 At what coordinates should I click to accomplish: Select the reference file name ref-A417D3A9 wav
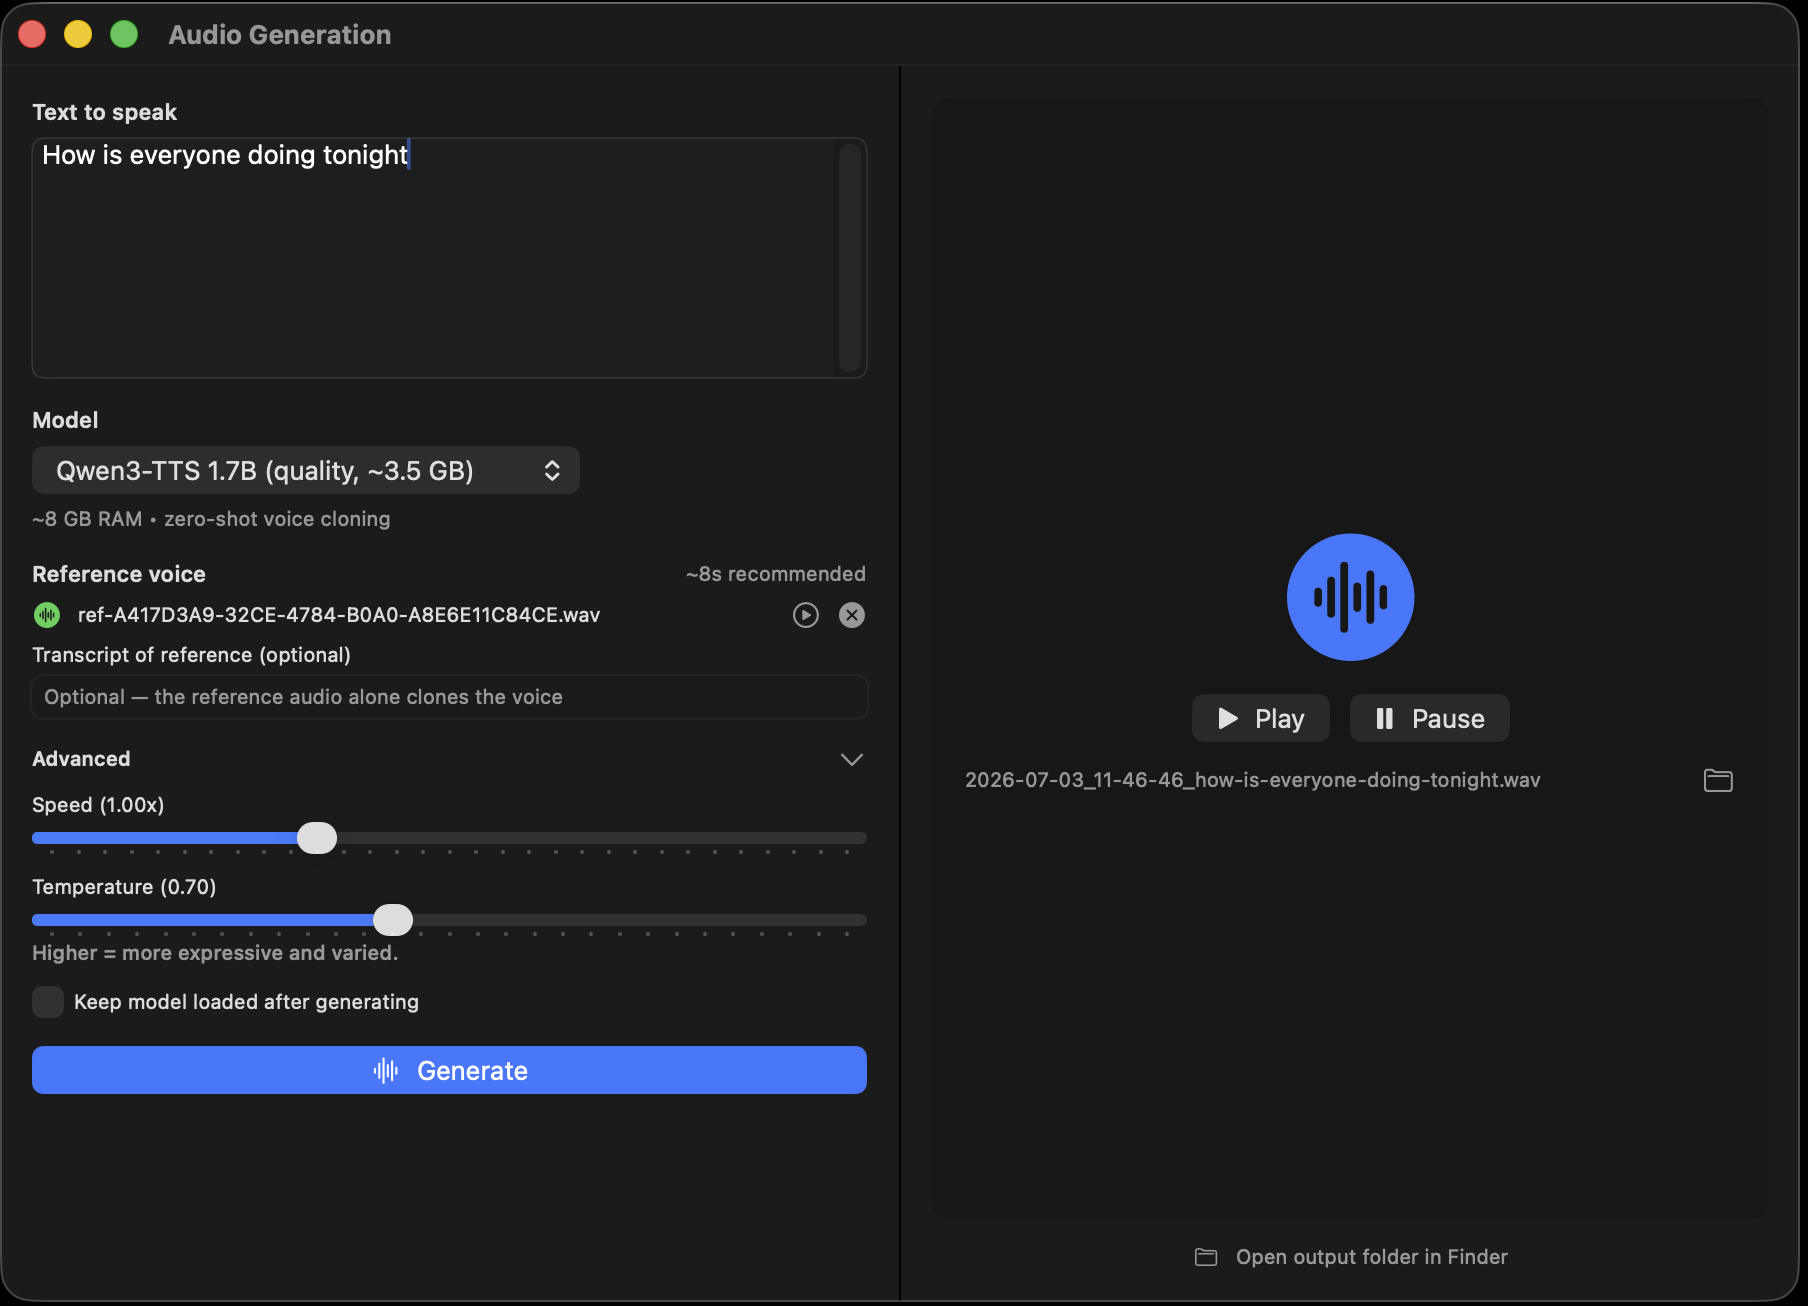[339, 615]
